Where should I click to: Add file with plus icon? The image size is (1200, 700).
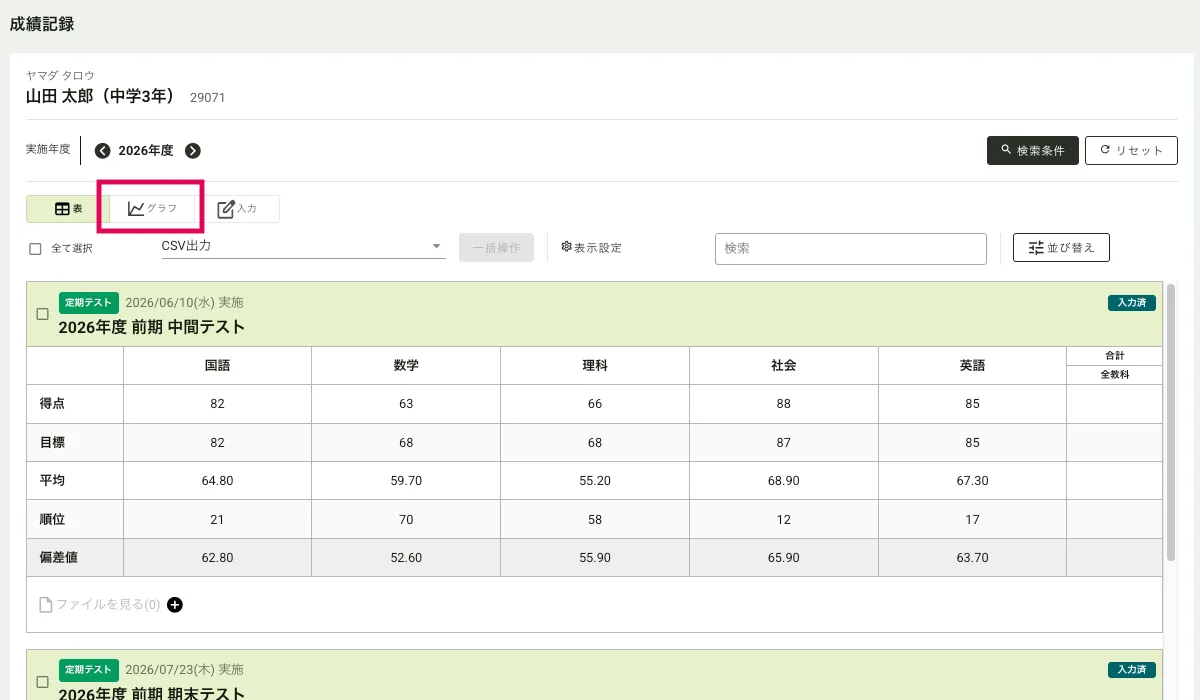pyautogui.click(x=175, y=605)
